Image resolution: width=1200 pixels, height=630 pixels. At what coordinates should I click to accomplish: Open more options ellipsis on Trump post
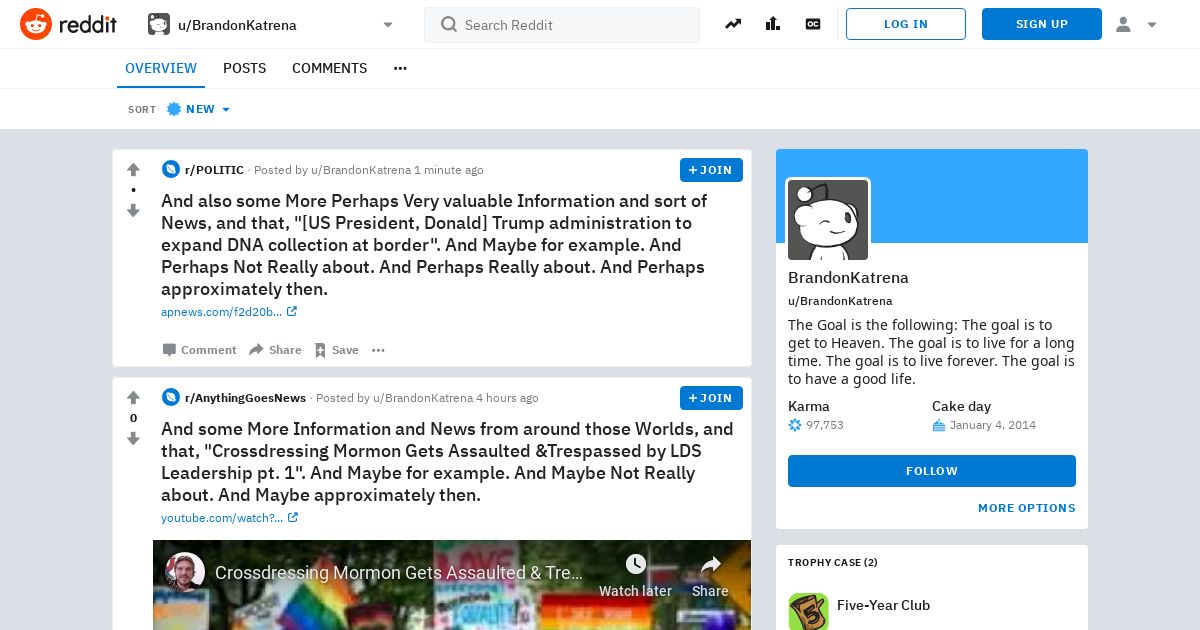(x=378, y=350)
